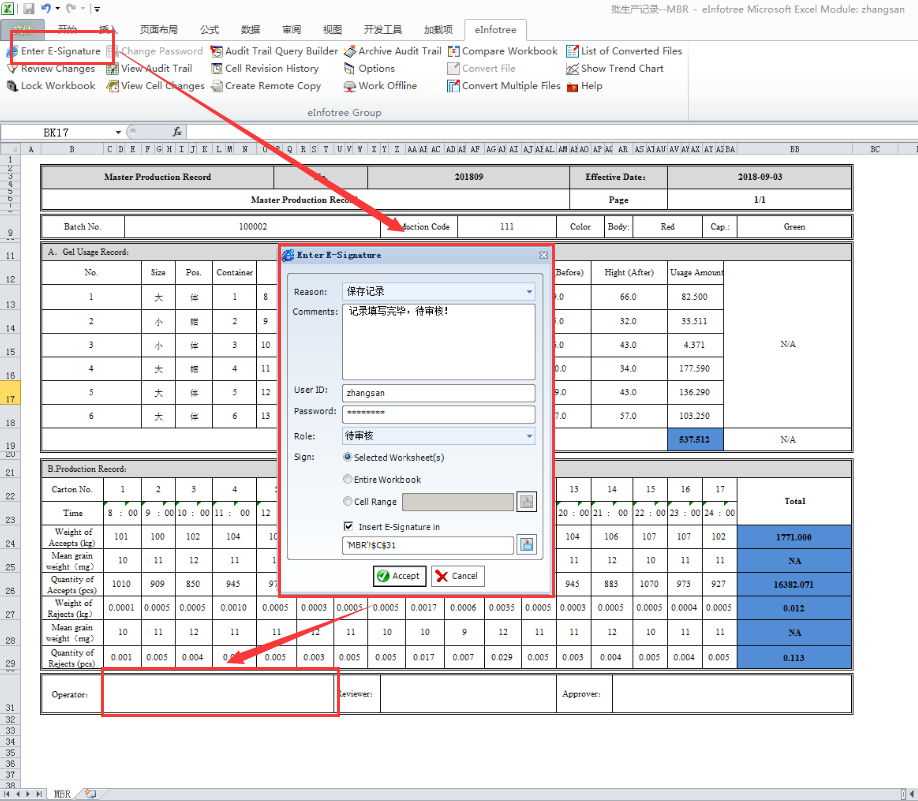Click the Accept button
This screenshot has height=801, width=918.
398,576
